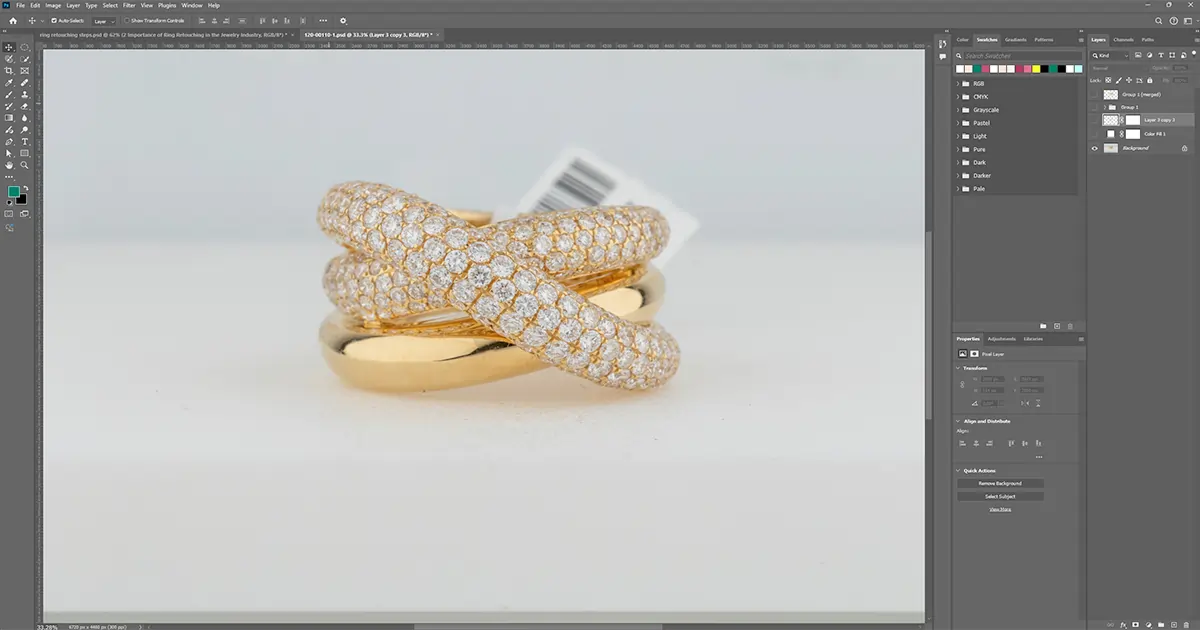The height and width of the screenshot is (630, 1200).
Task: Toggle visibility of Group 1 layer
Action: (x=1095, y=107)
